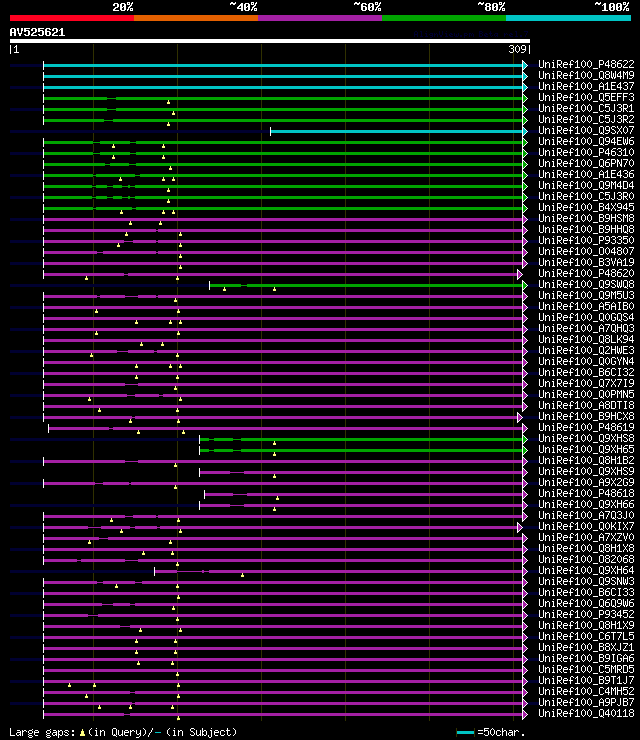Click the UniRef100_P46310 label
This screenshot has height=740, width=640.
(x=586, y=152)
